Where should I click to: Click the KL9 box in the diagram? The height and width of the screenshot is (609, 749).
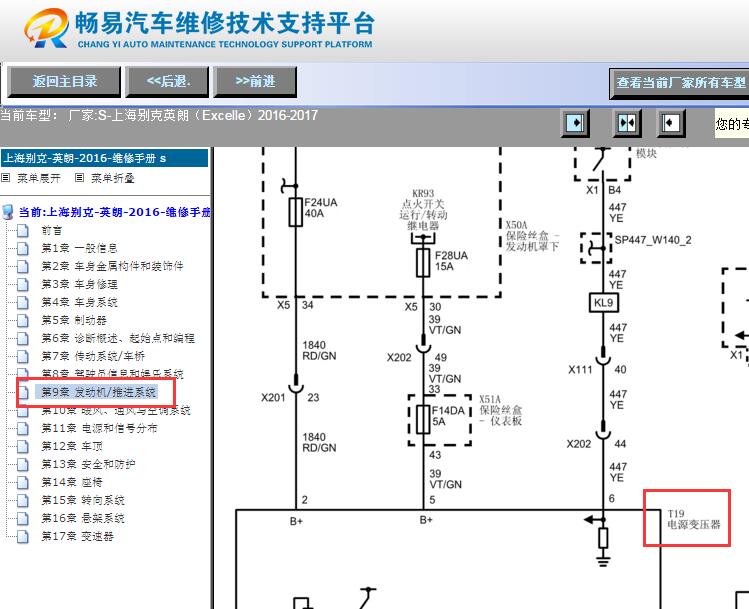pyautogui.click(x=603, y=303)
